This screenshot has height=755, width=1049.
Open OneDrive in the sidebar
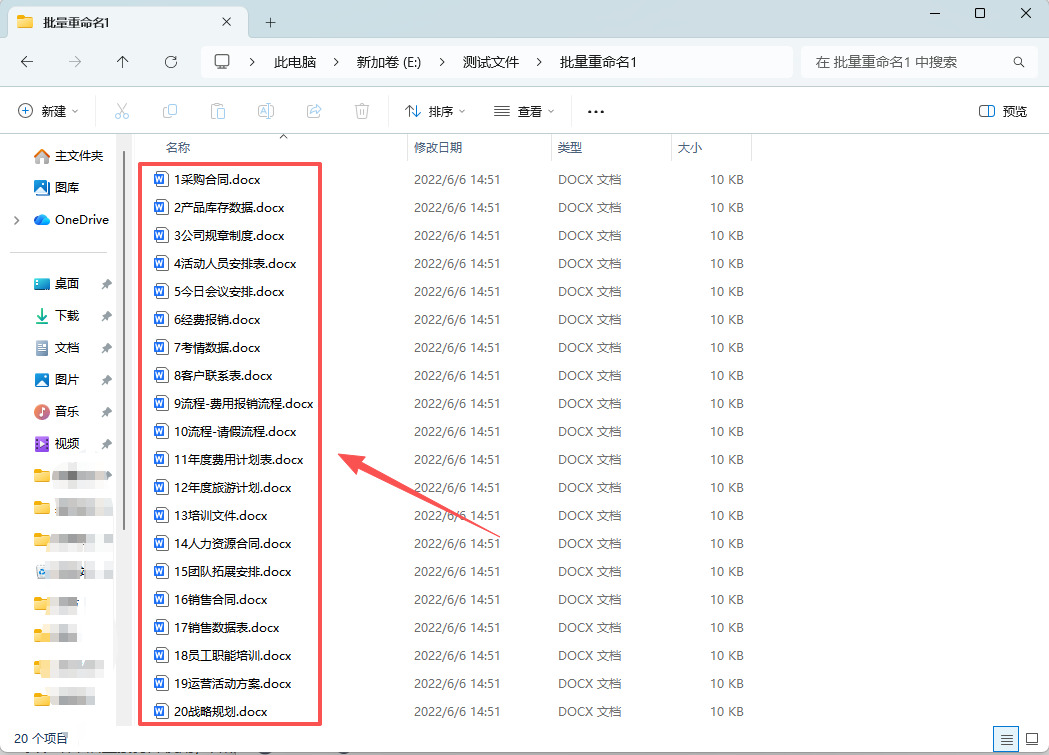tap(71, 220)
